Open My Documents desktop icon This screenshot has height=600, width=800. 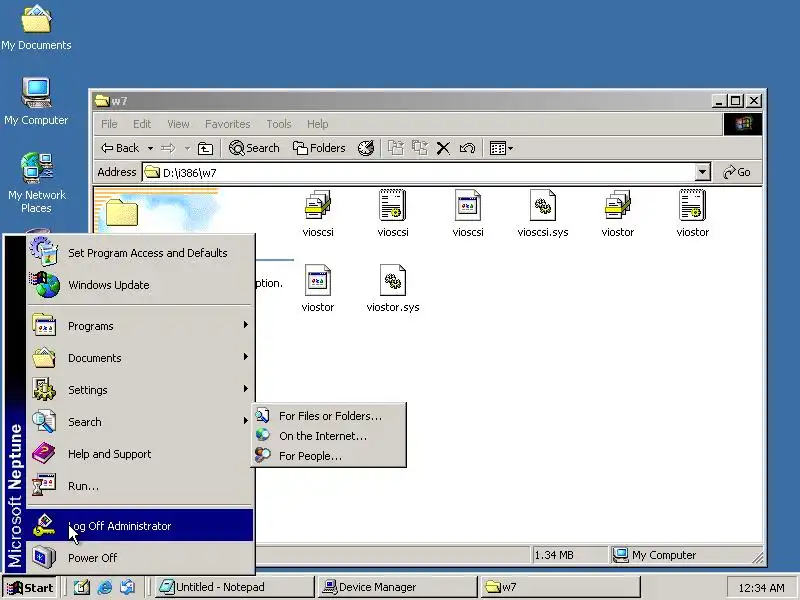tap(36, 28)
